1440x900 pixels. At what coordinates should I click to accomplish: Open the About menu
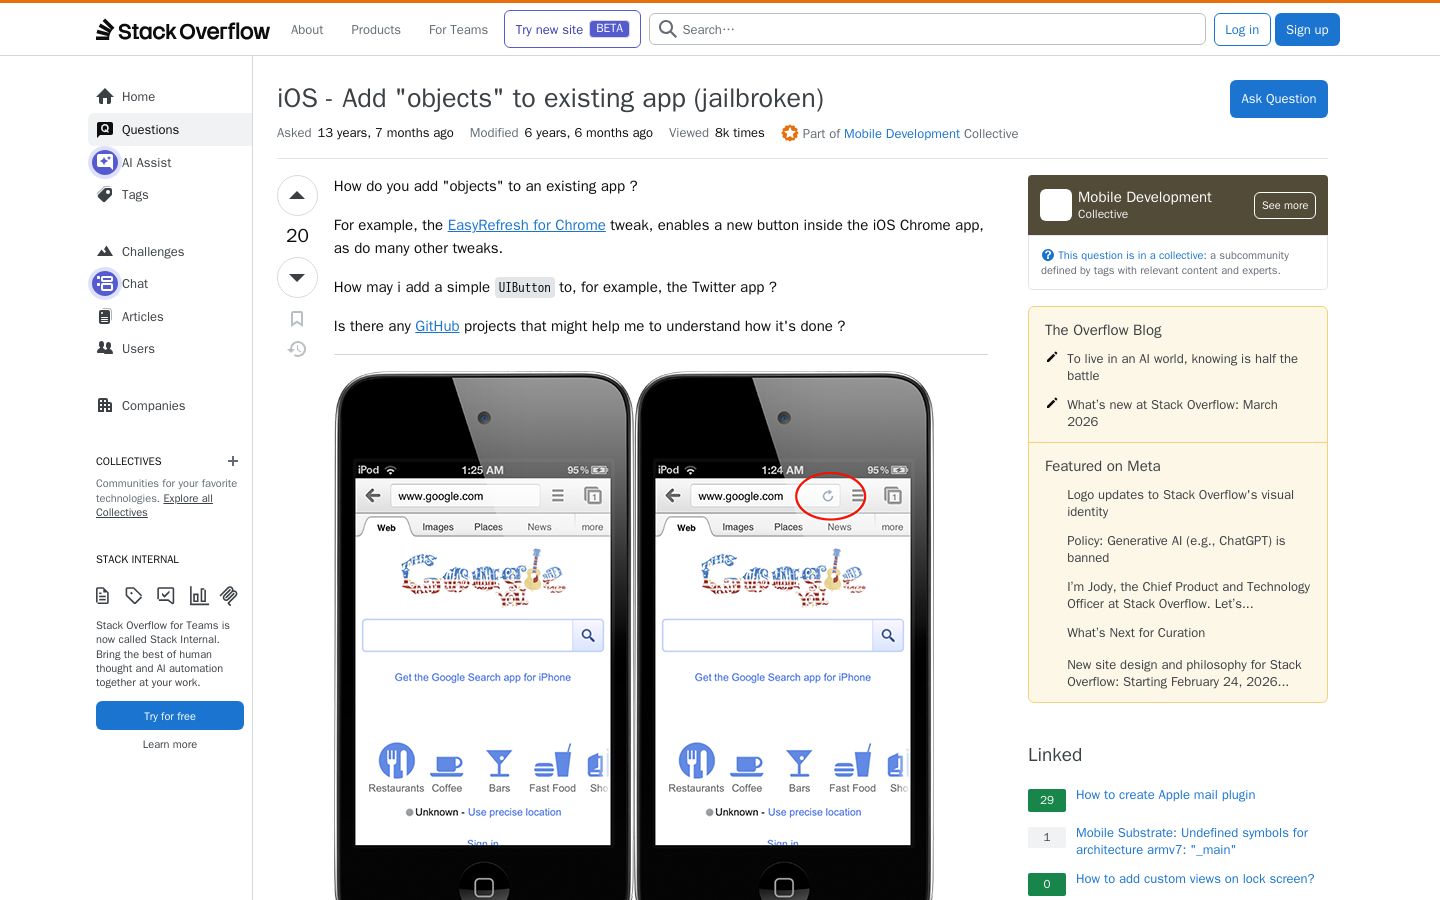(x=307, y=30)
